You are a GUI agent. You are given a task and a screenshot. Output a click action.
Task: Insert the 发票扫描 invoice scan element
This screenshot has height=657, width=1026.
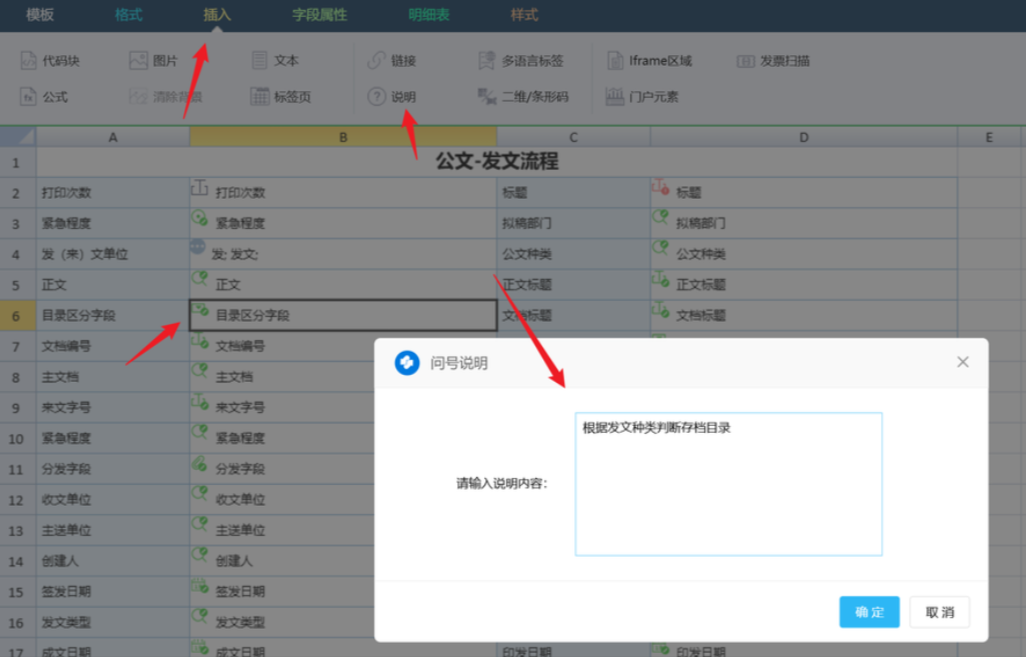pyautogui.click(x=773, y=61)
